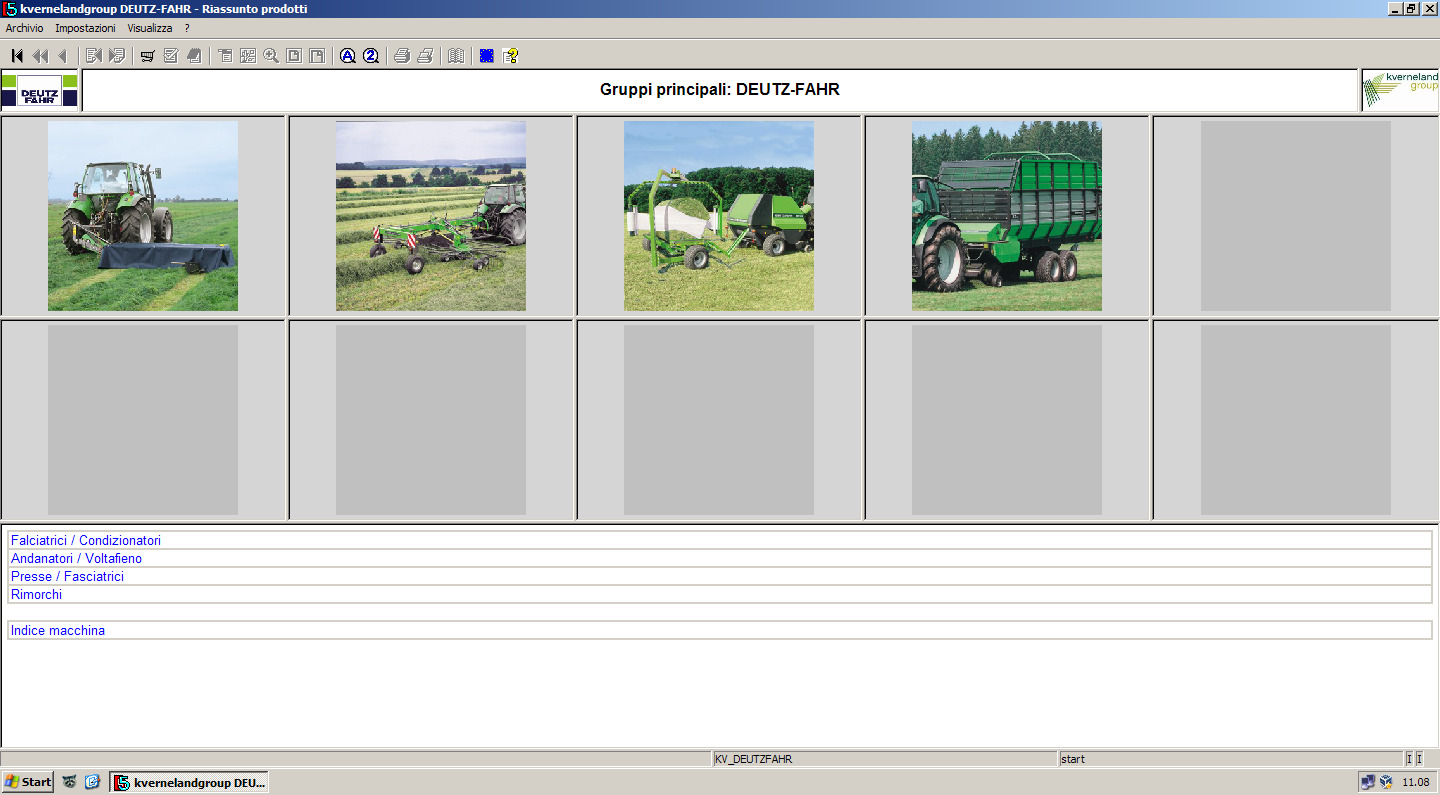Viewport: 1440px width, 795px height.
Task: Click the network monitors tray icon
Action: [1368, 782]
